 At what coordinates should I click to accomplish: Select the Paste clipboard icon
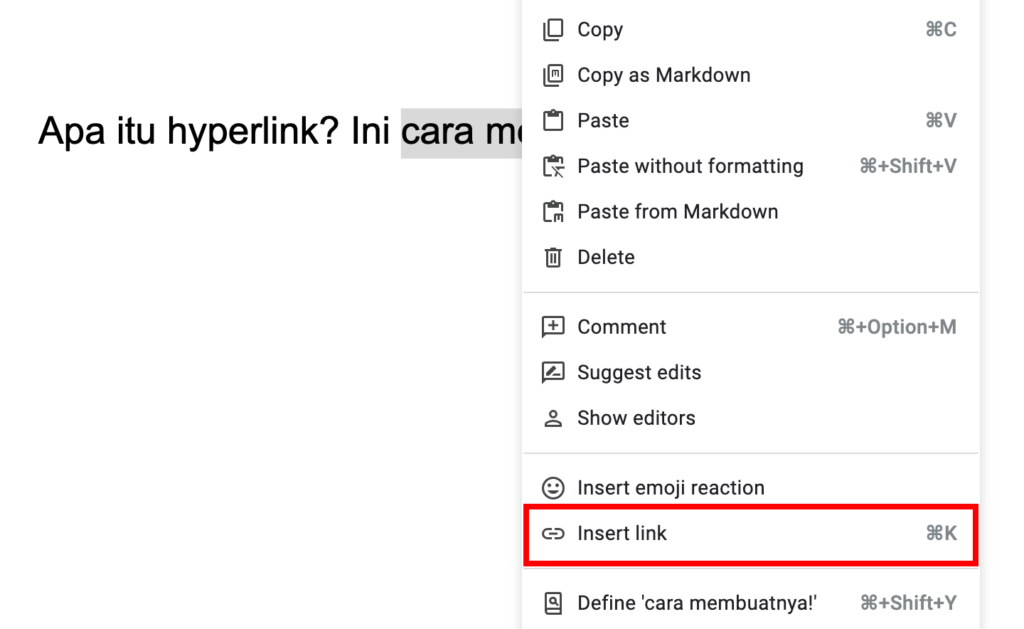point(553,120)
